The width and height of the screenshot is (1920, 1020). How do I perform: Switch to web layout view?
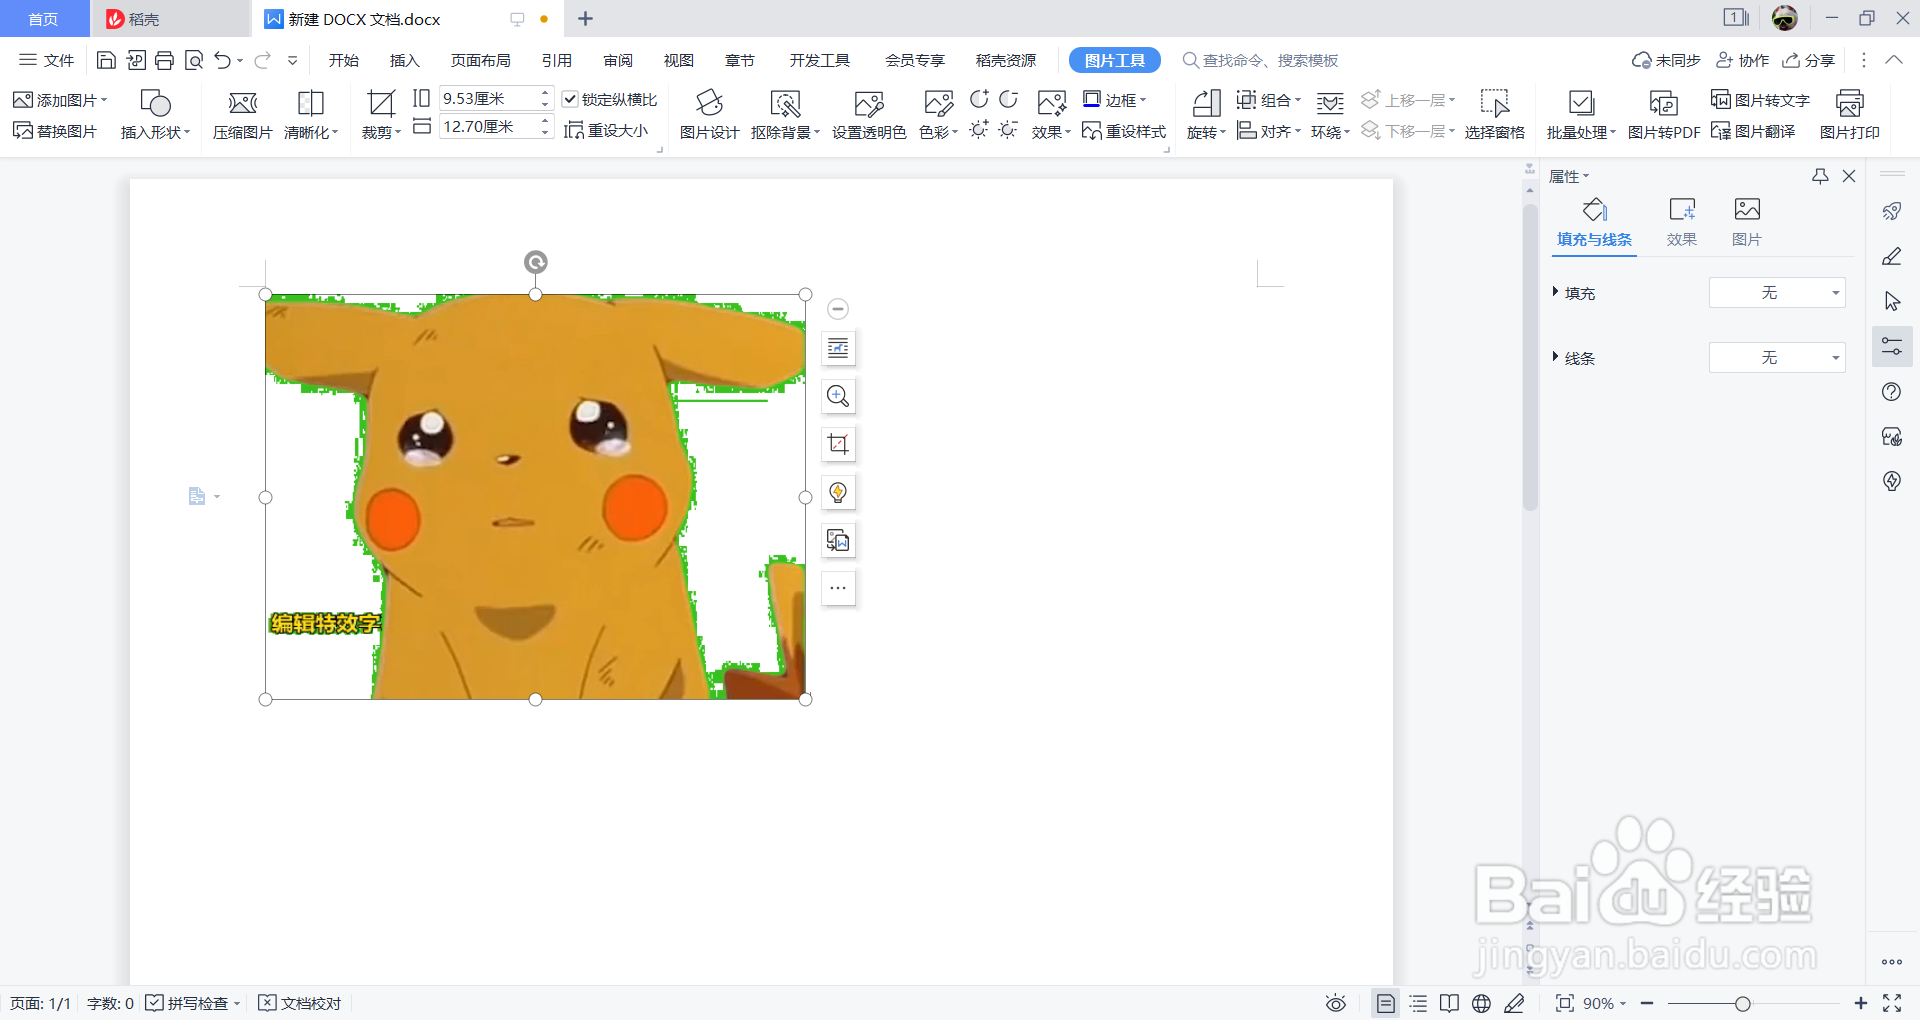pyautogui.click(x=1481, y=1003)
